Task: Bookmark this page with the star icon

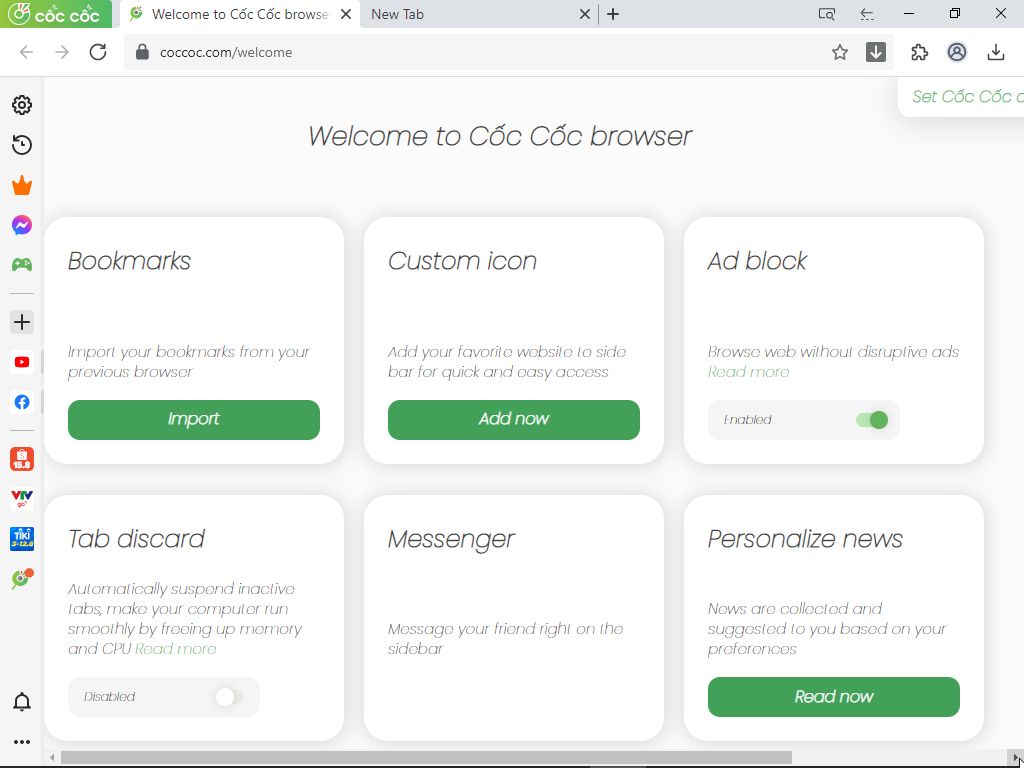Action: point(840,52)
